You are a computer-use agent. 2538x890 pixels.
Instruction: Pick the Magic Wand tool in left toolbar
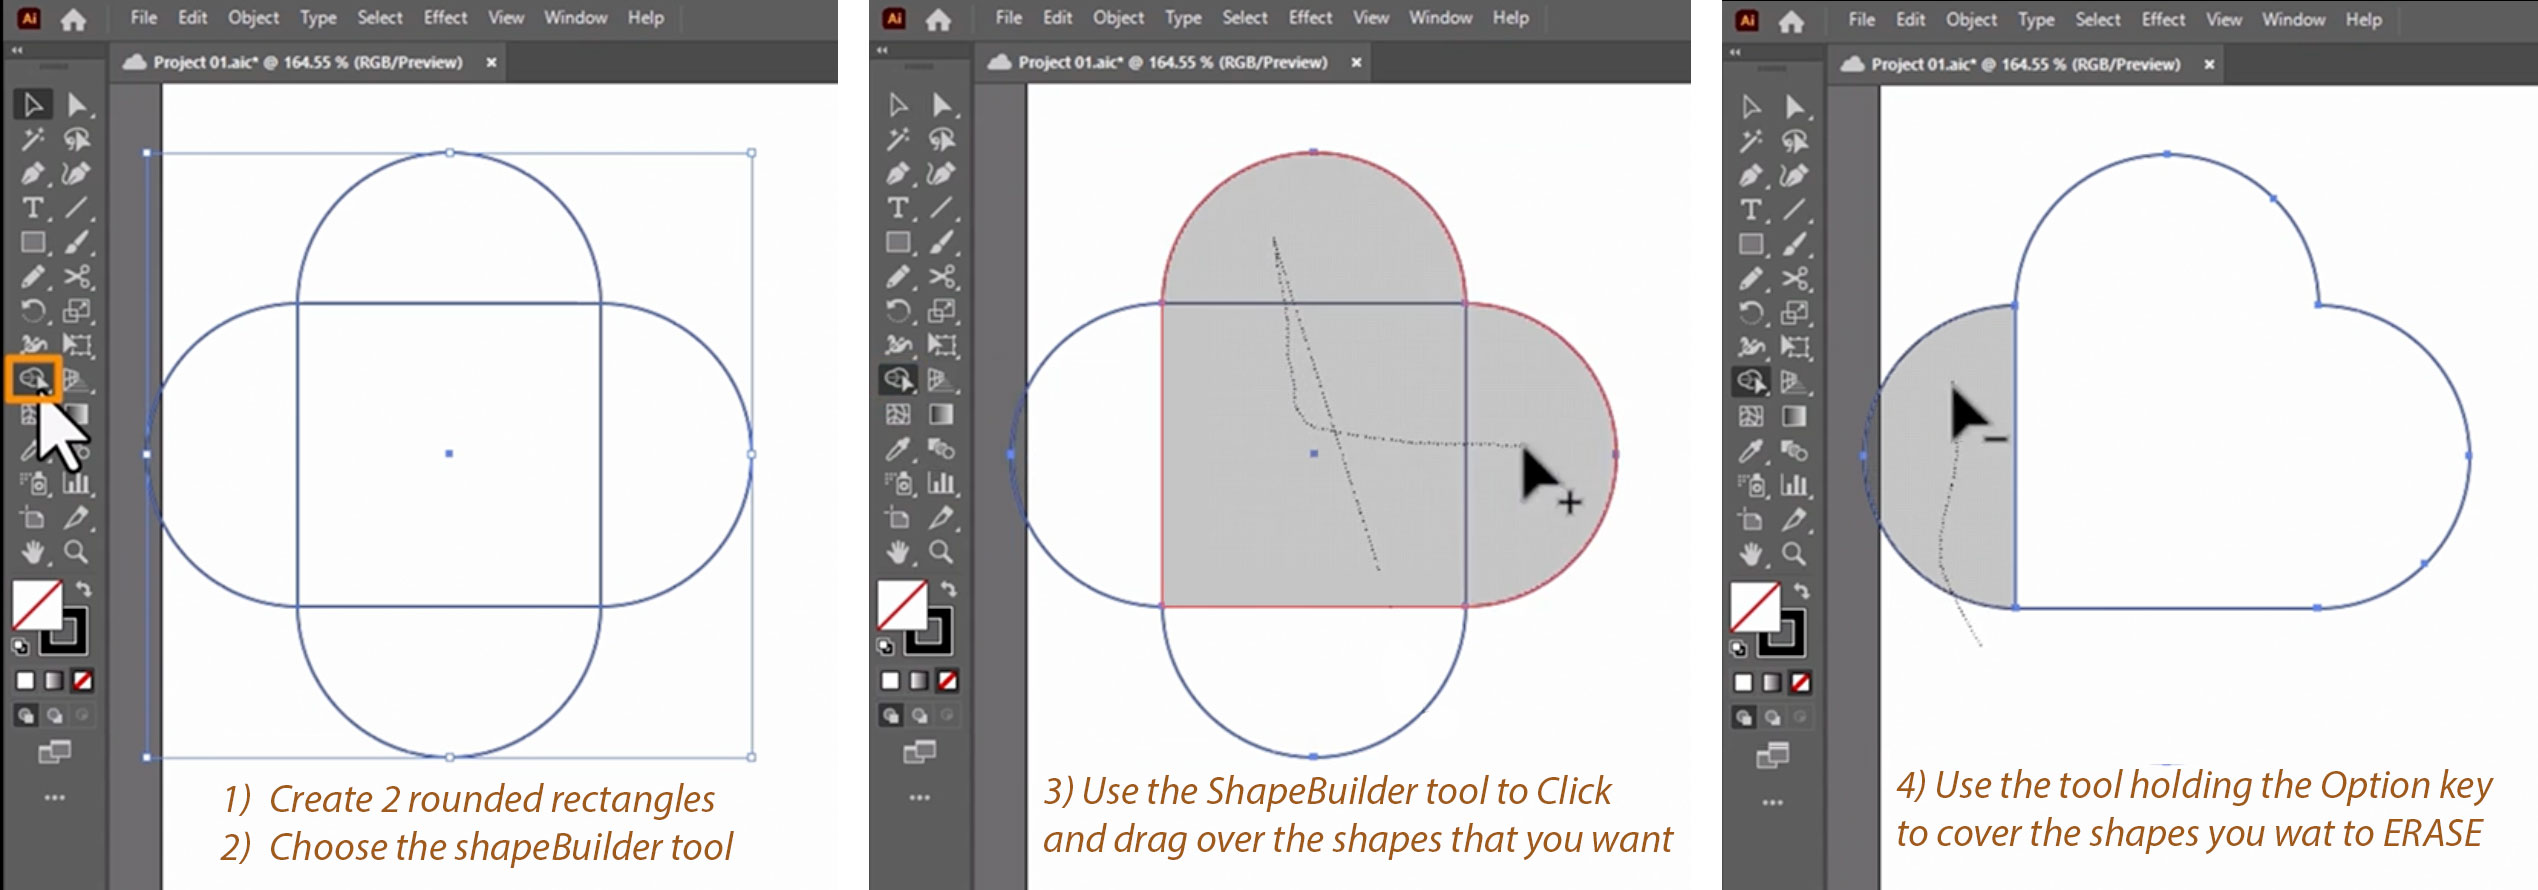point(32,139)
